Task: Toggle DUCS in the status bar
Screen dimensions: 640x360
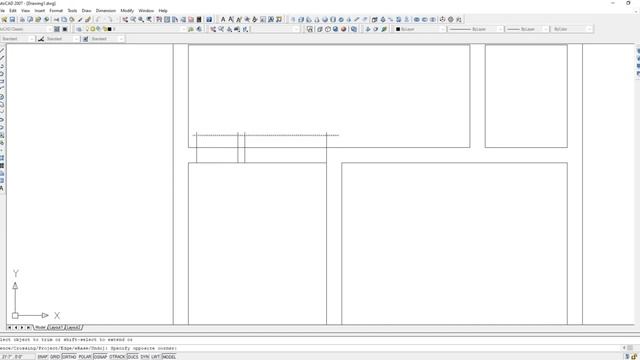Action: pyautogui.click(x=133, y=357)
